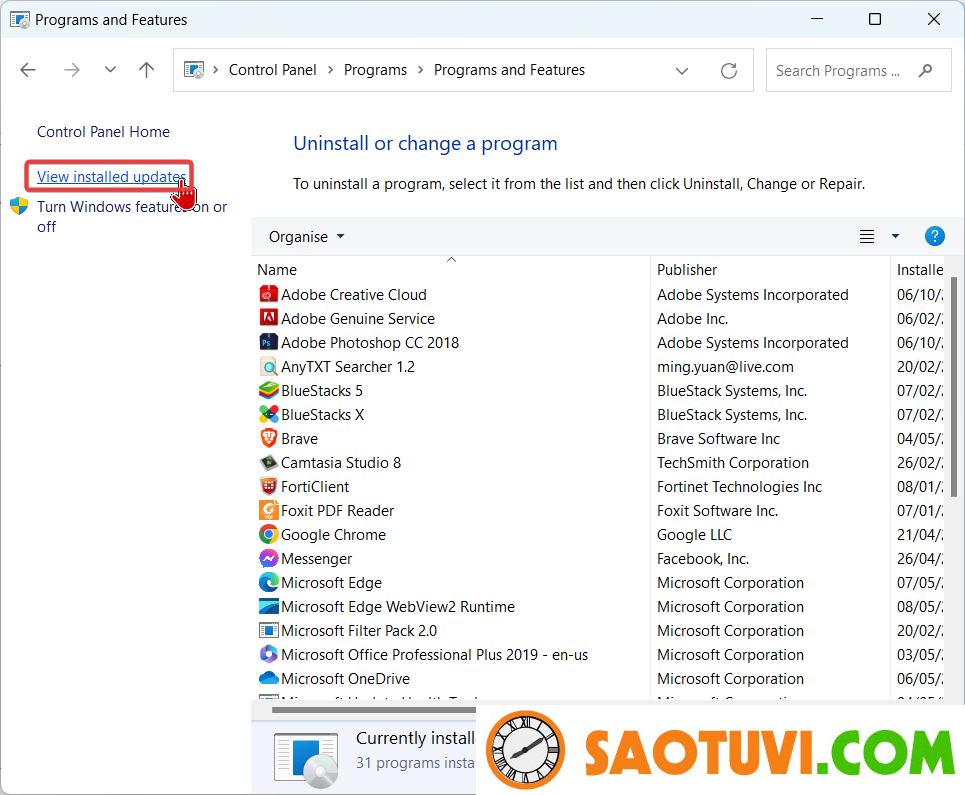This screenshot has width=965, height=795.
Task: Select the BlueStacks X icon
Action: (x=268, y=415)
